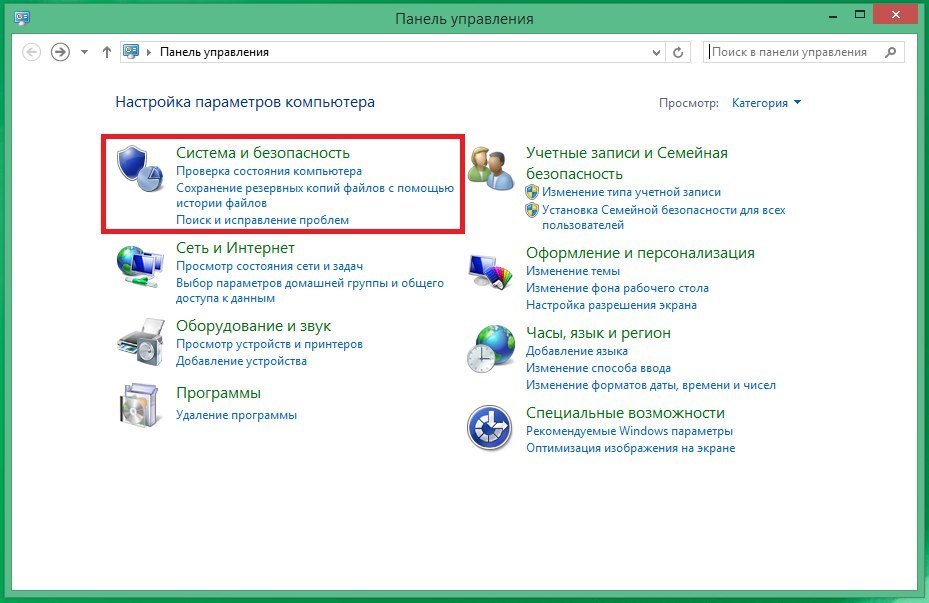Click the Appearance and Personalization monitor icon
The width and height of the screenshot is (929, 603).
tap(490, 270)
